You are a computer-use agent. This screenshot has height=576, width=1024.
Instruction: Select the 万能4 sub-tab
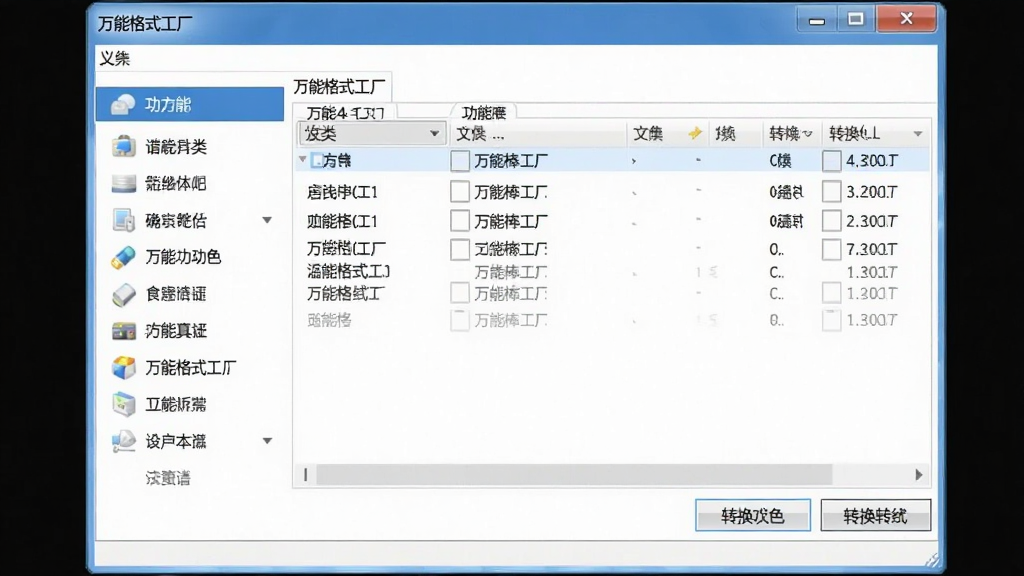click(x=345, y=112)
